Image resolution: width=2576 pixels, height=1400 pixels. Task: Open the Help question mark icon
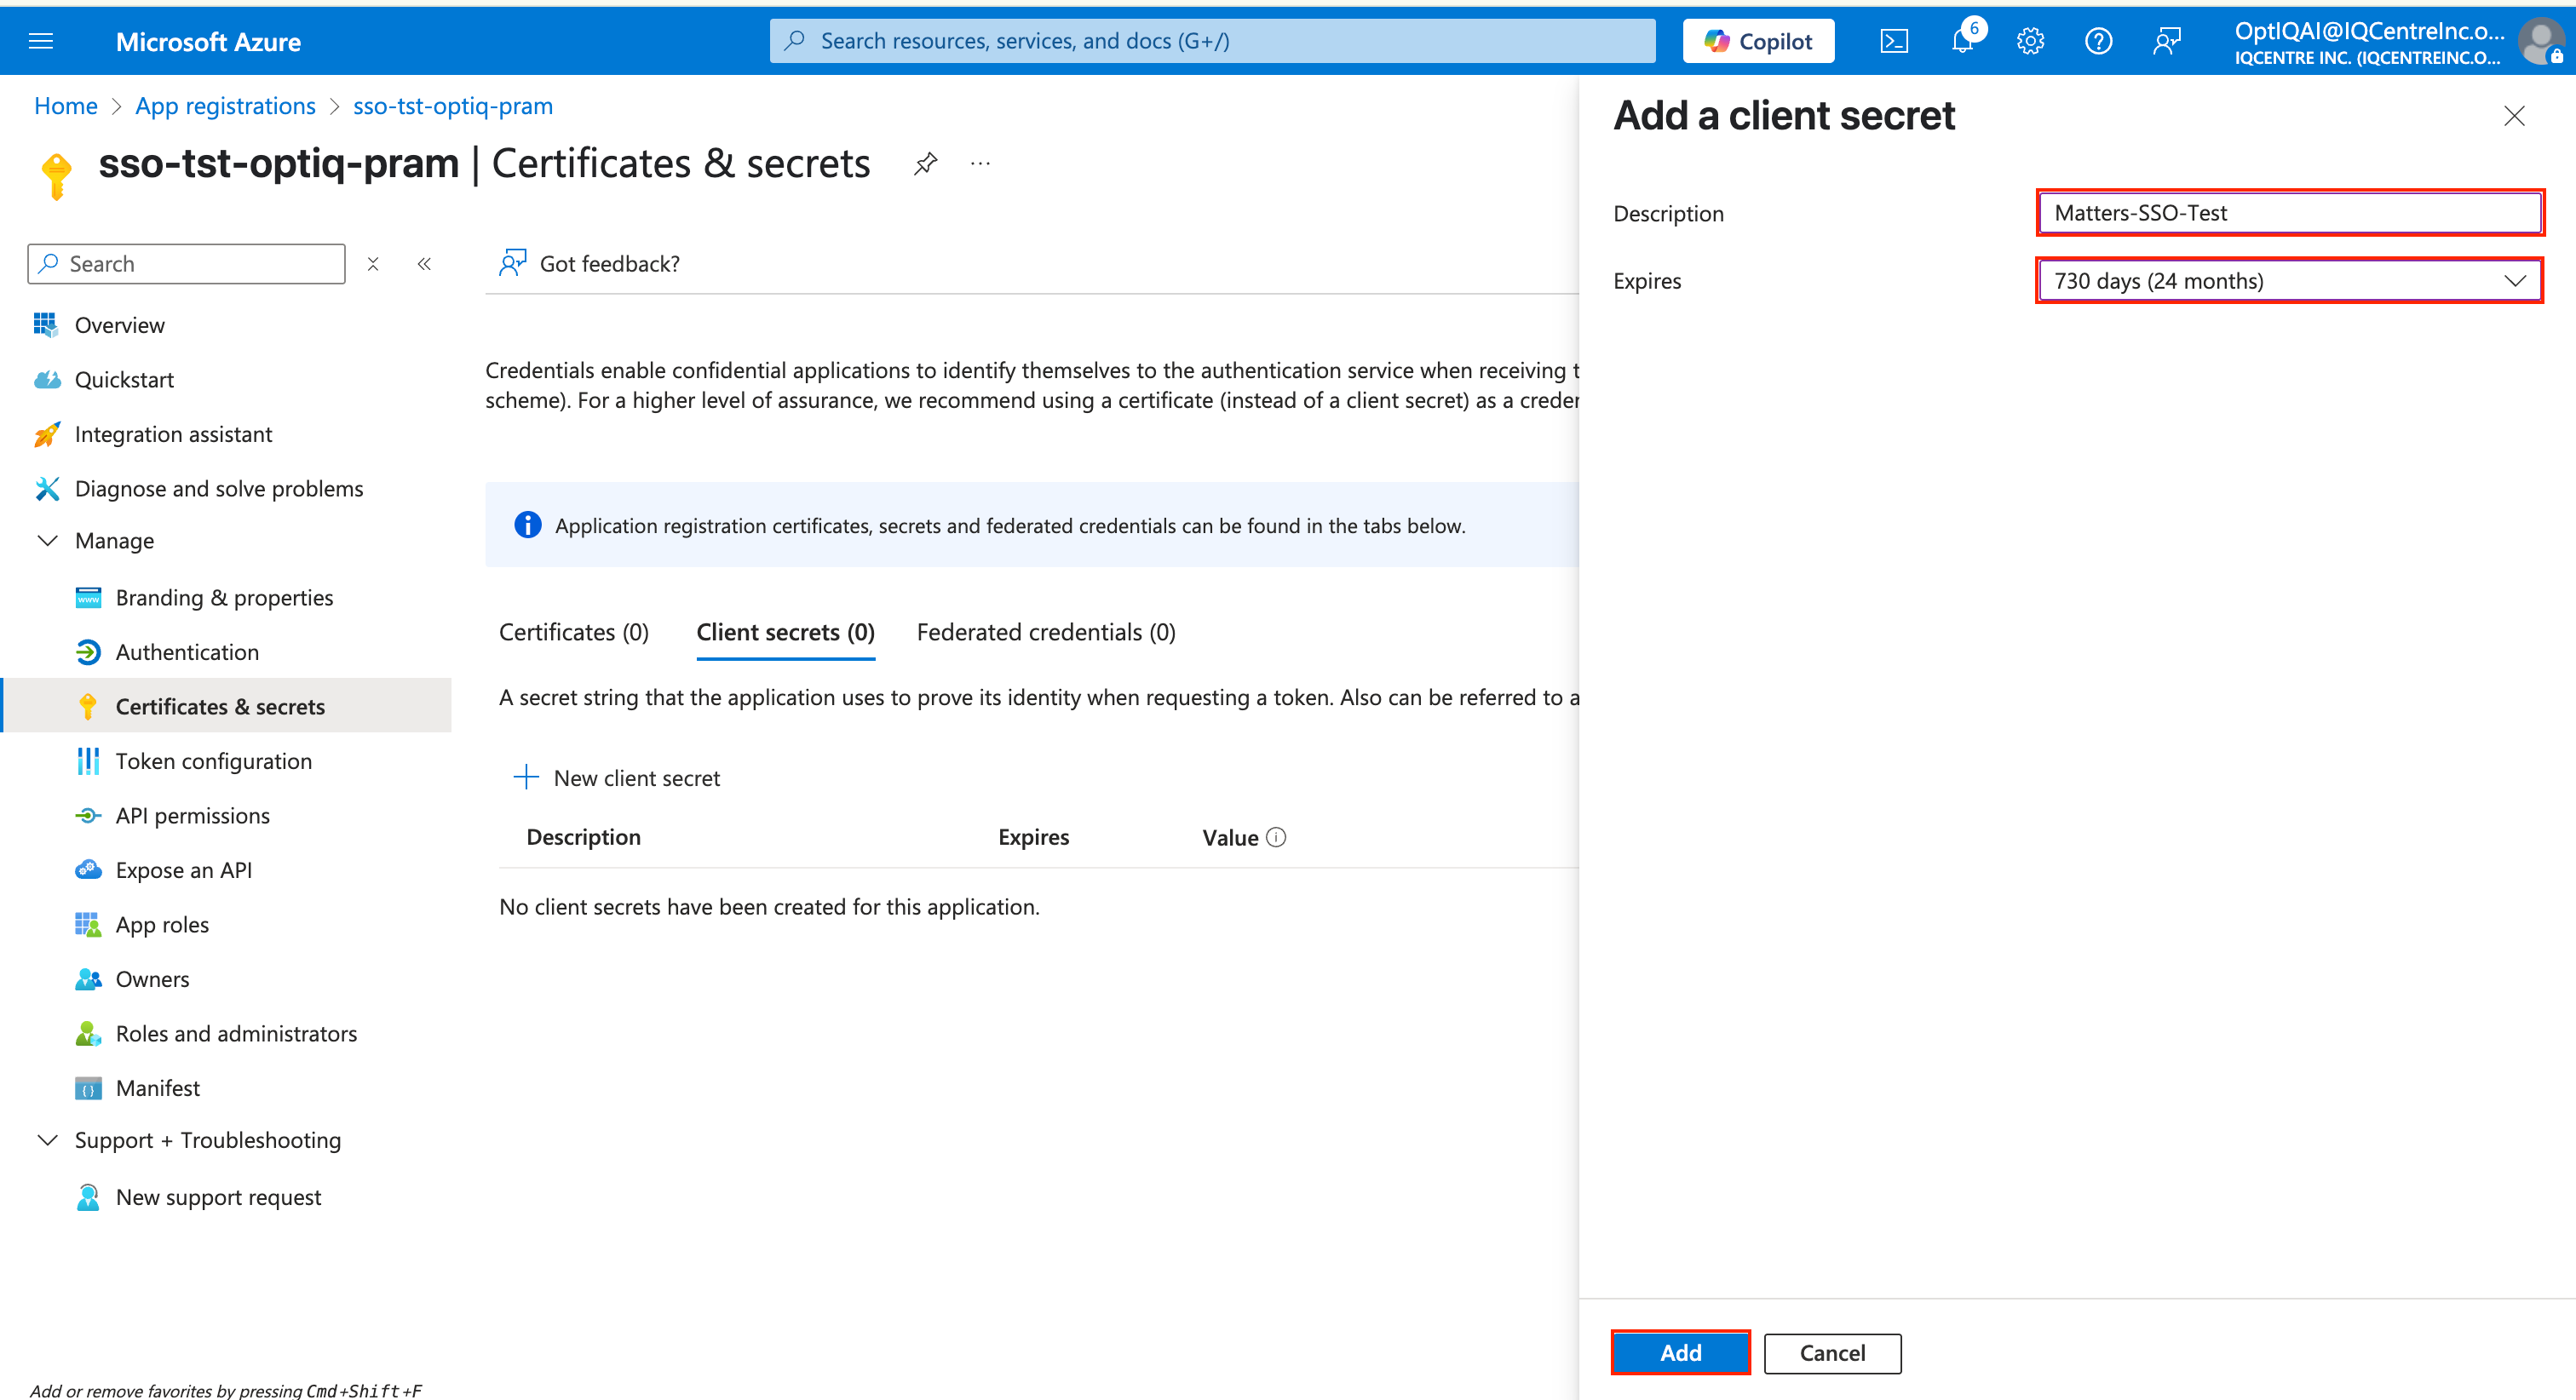(x=2098, y=41)
